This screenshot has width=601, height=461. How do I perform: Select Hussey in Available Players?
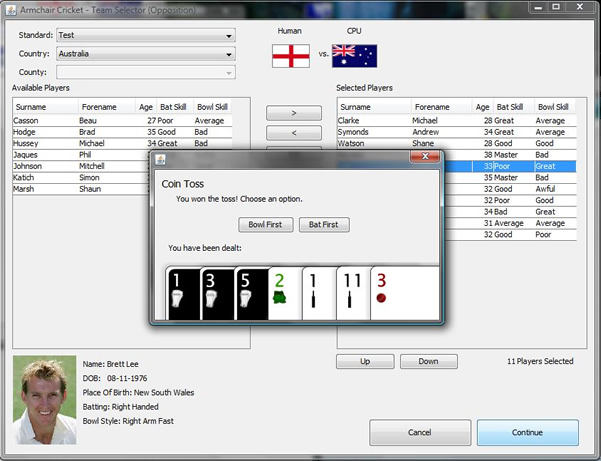122,144
